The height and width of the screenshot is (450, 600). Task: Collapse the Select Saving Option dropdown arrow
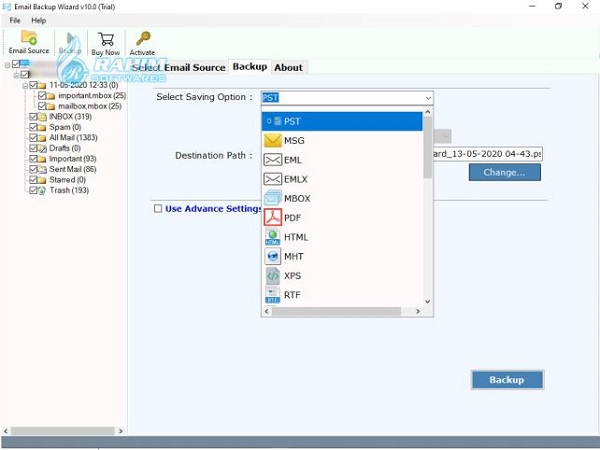(428, 98)
